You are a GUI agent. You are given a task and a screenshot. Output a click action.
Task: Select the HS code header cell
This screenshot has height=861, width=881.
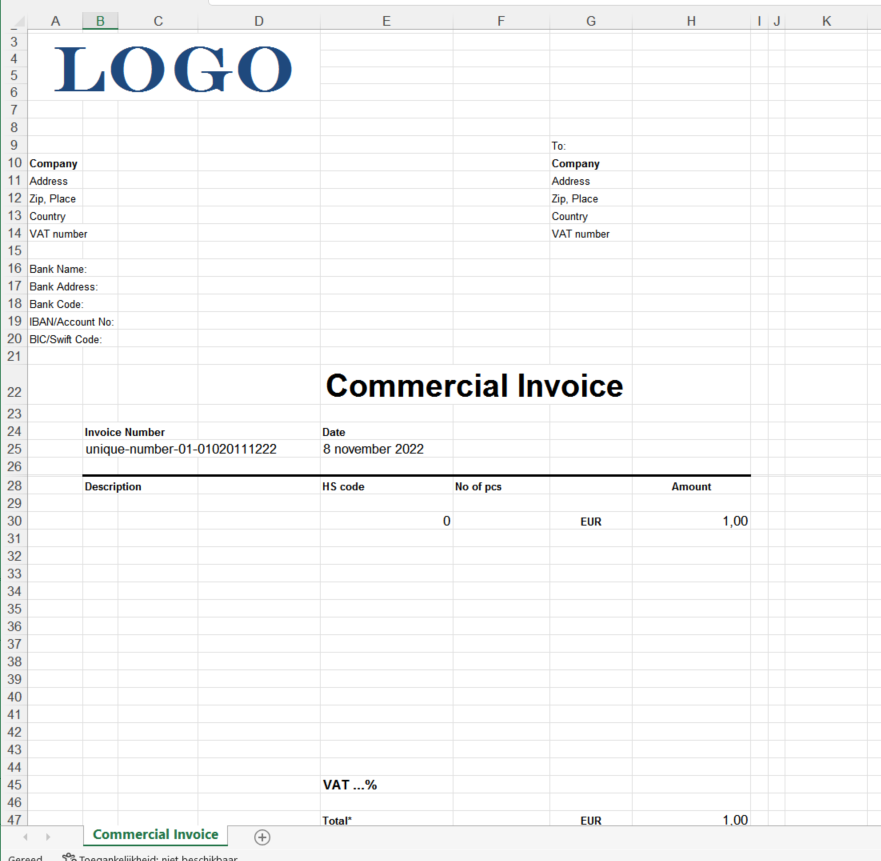(343, 487)
